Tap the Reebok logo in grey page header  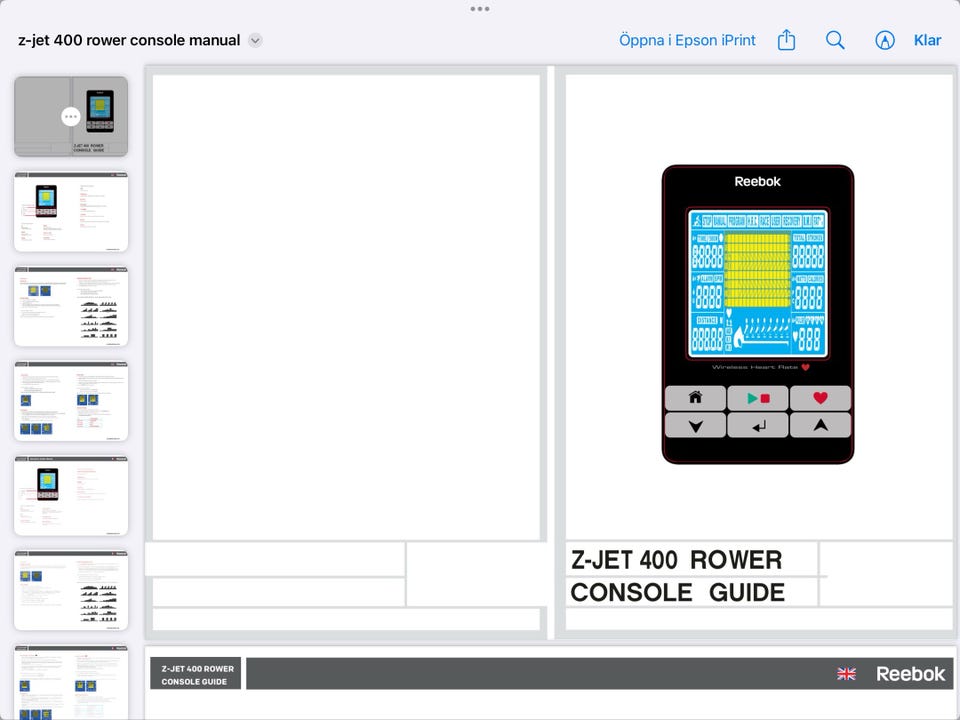point(910,674)
